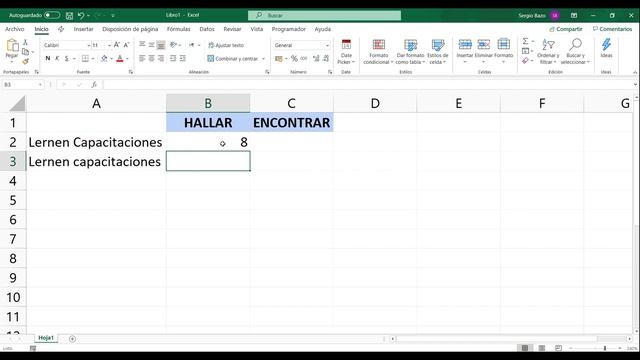
Task: Open Combinar y centrar dropdown arrow
Action: [x=263, y=59]
